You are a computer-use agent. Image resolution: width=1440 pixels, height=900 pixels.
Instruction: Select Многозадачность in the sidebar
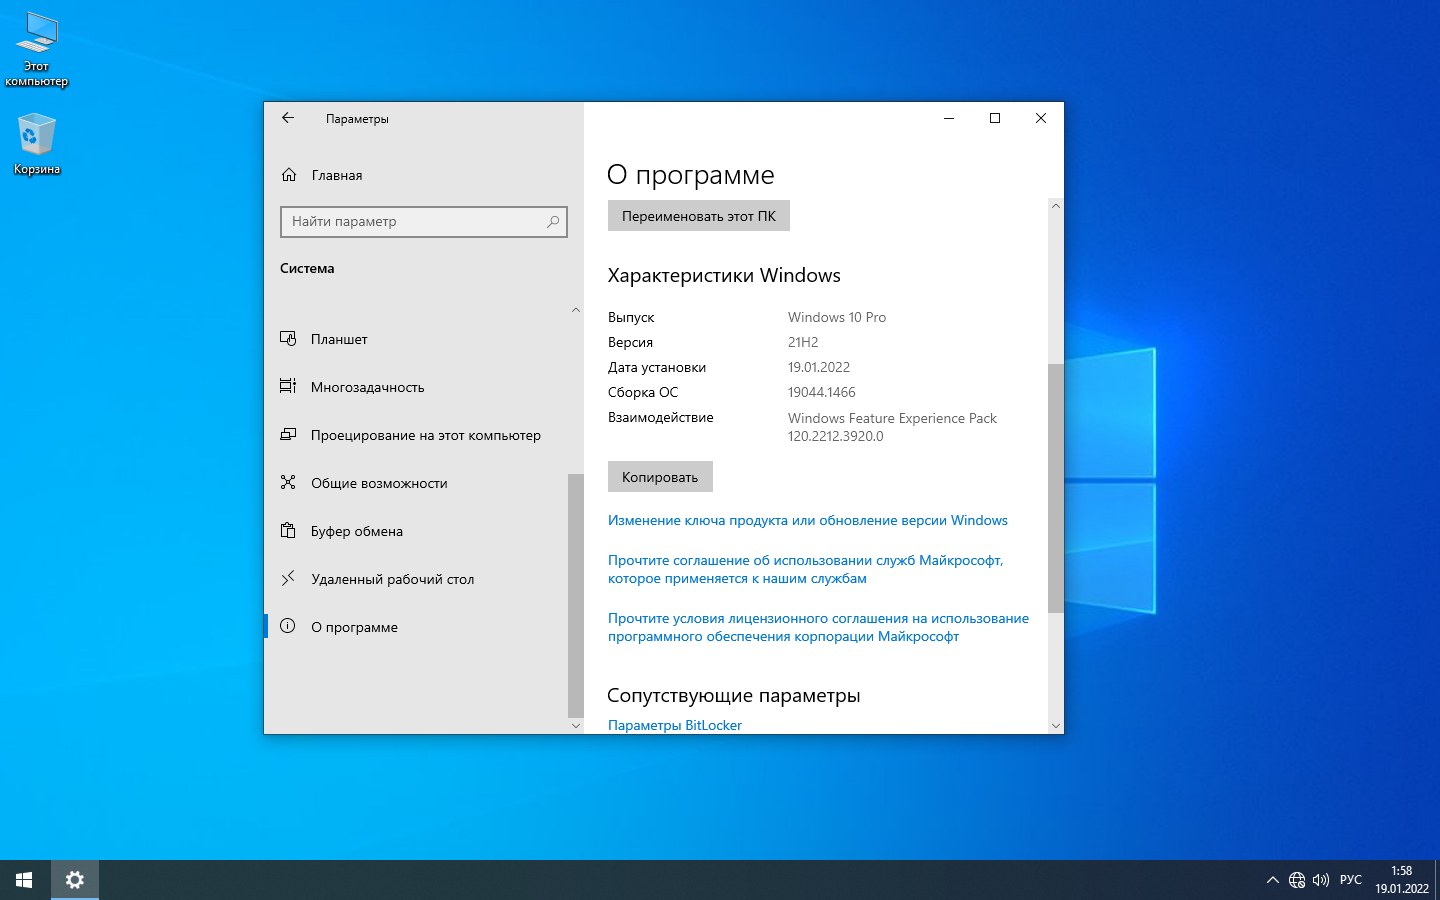(x=367, y=387)
